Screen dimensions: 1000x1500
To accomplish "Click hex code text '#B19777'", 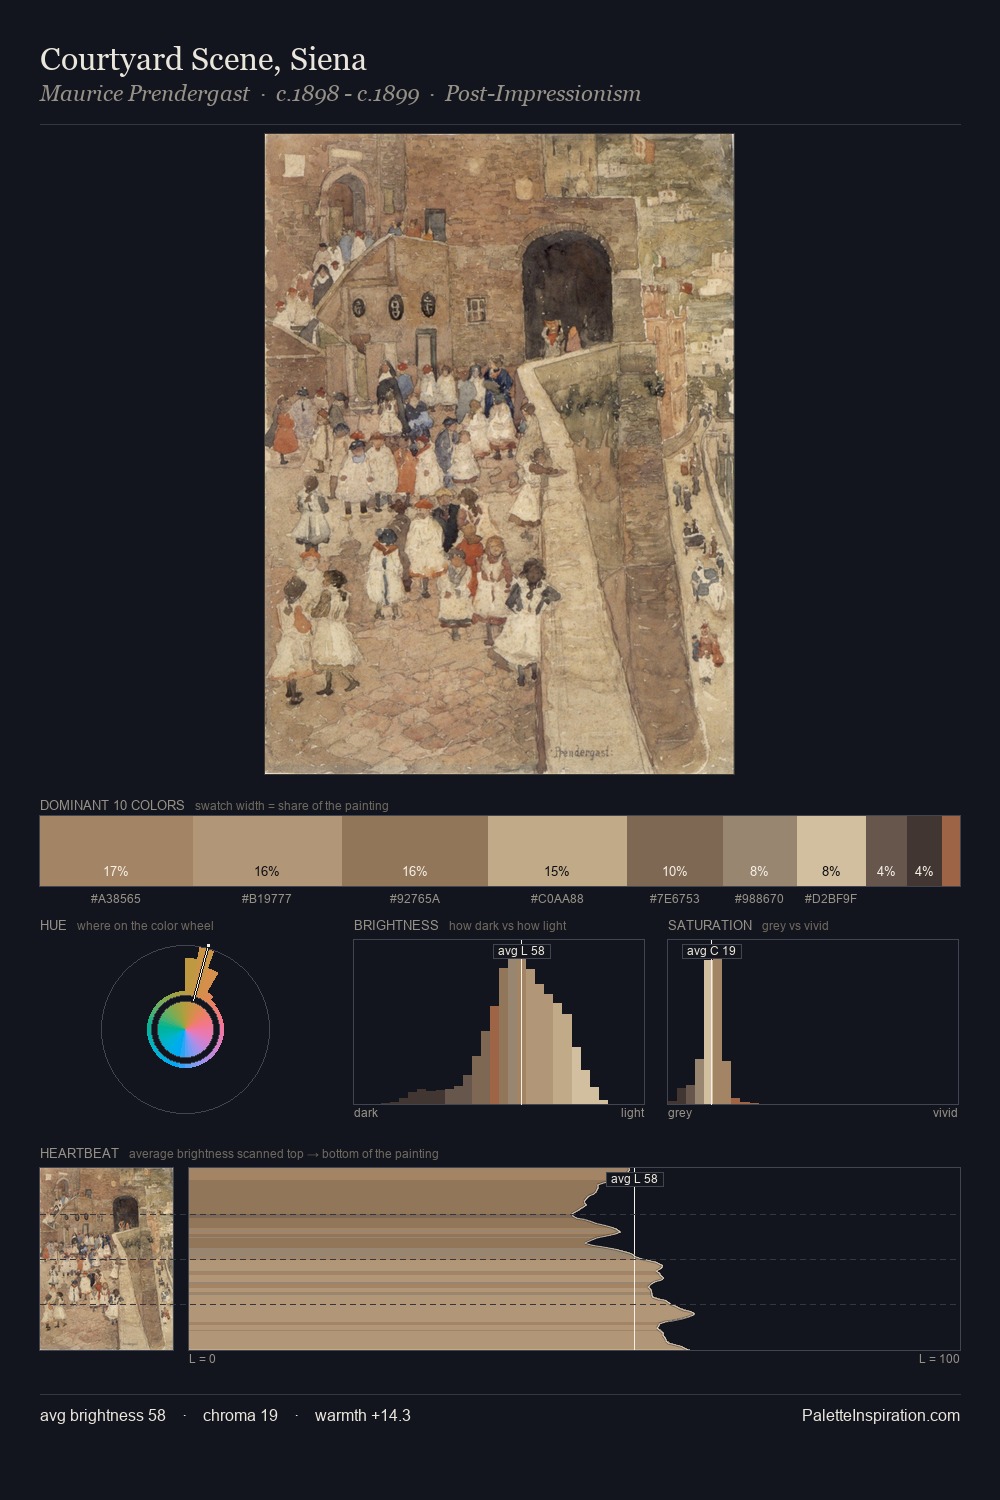I will pos(267,899).
